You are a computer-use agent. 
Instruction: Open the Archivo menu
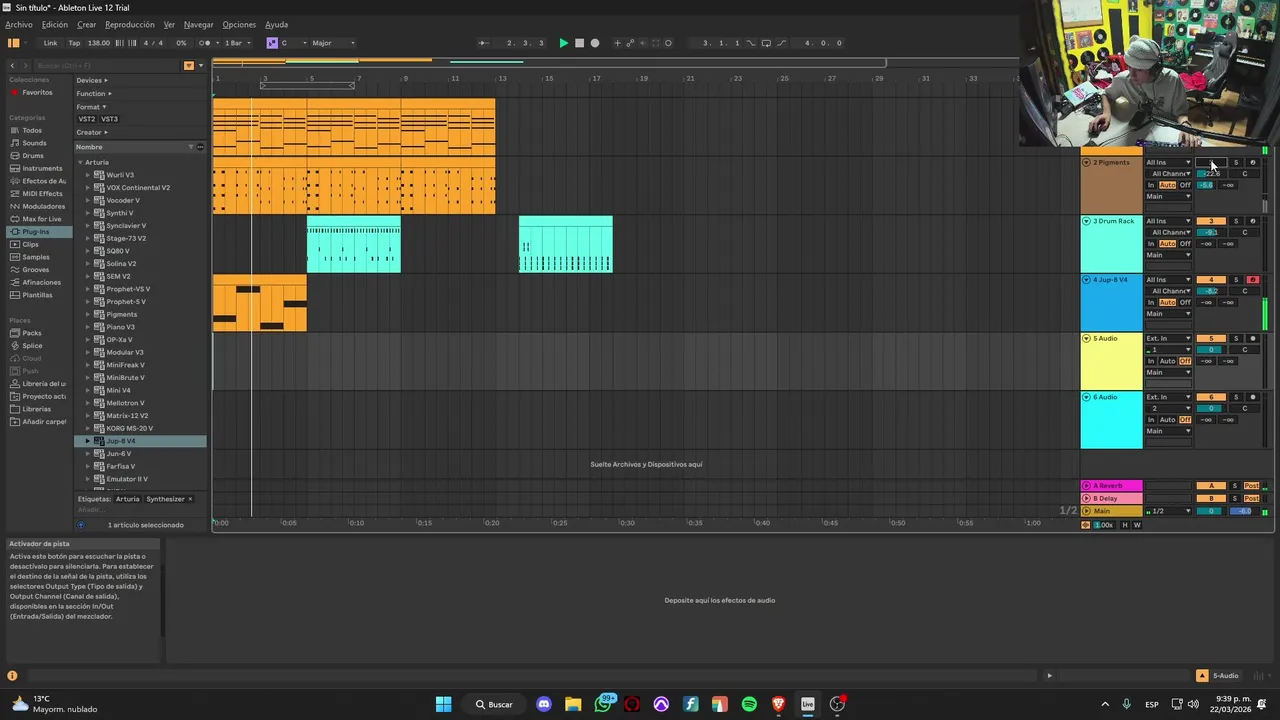pos(19,24)
